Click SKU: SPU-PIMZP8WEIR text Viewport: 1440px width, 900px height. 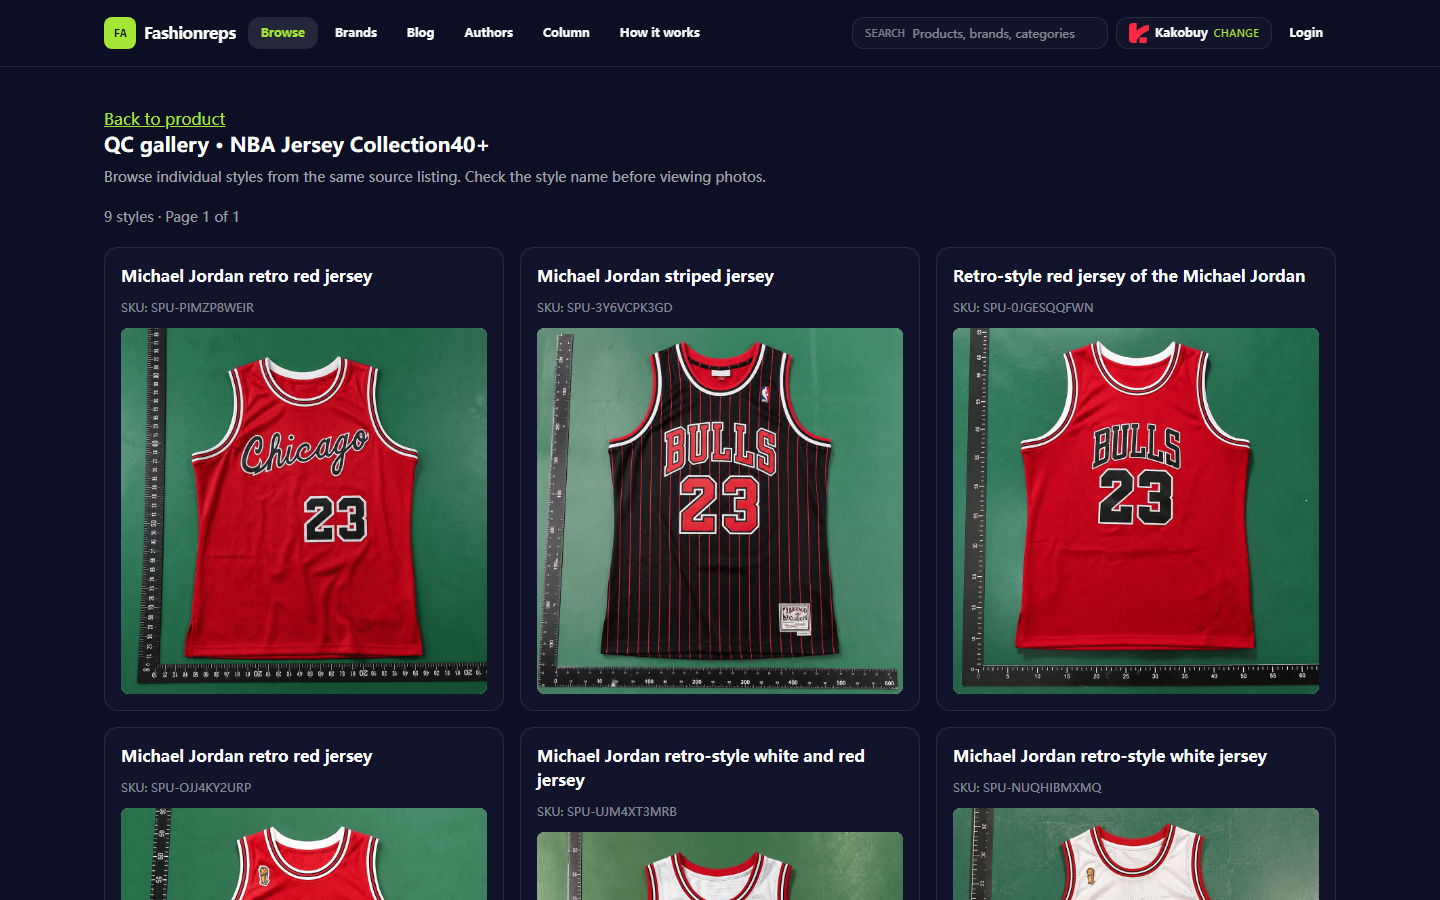(x=187, y=308)
